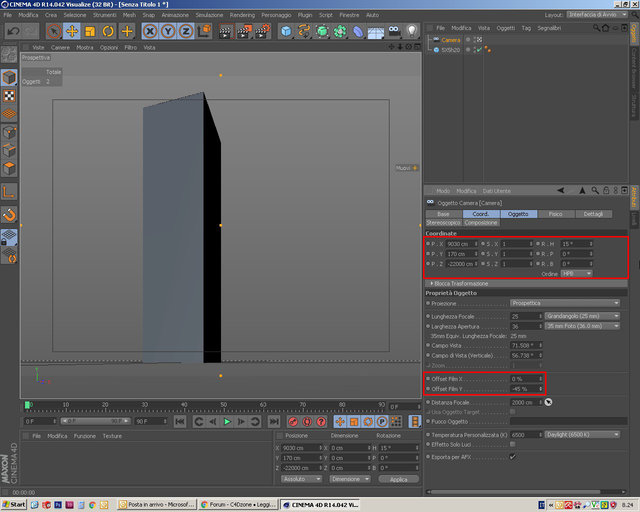Screen dimensions: 640x512
Task: Click the Undo arrow icon
Action: [x=13, y=31]
